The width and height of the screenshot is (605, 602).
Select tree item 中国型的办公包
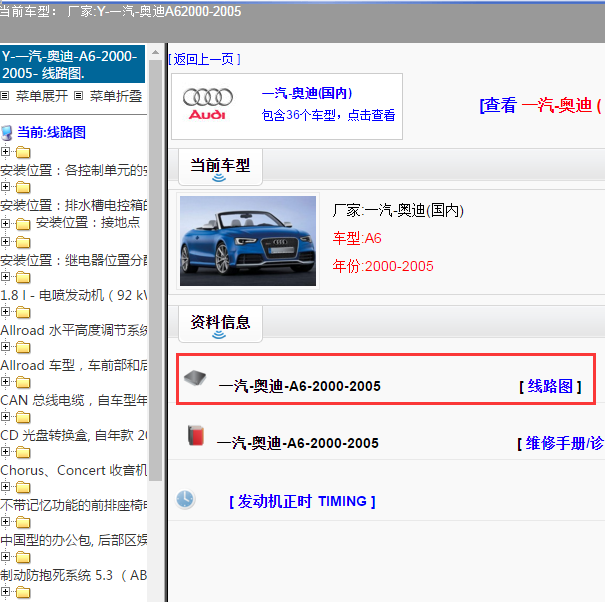click(74, 540)
